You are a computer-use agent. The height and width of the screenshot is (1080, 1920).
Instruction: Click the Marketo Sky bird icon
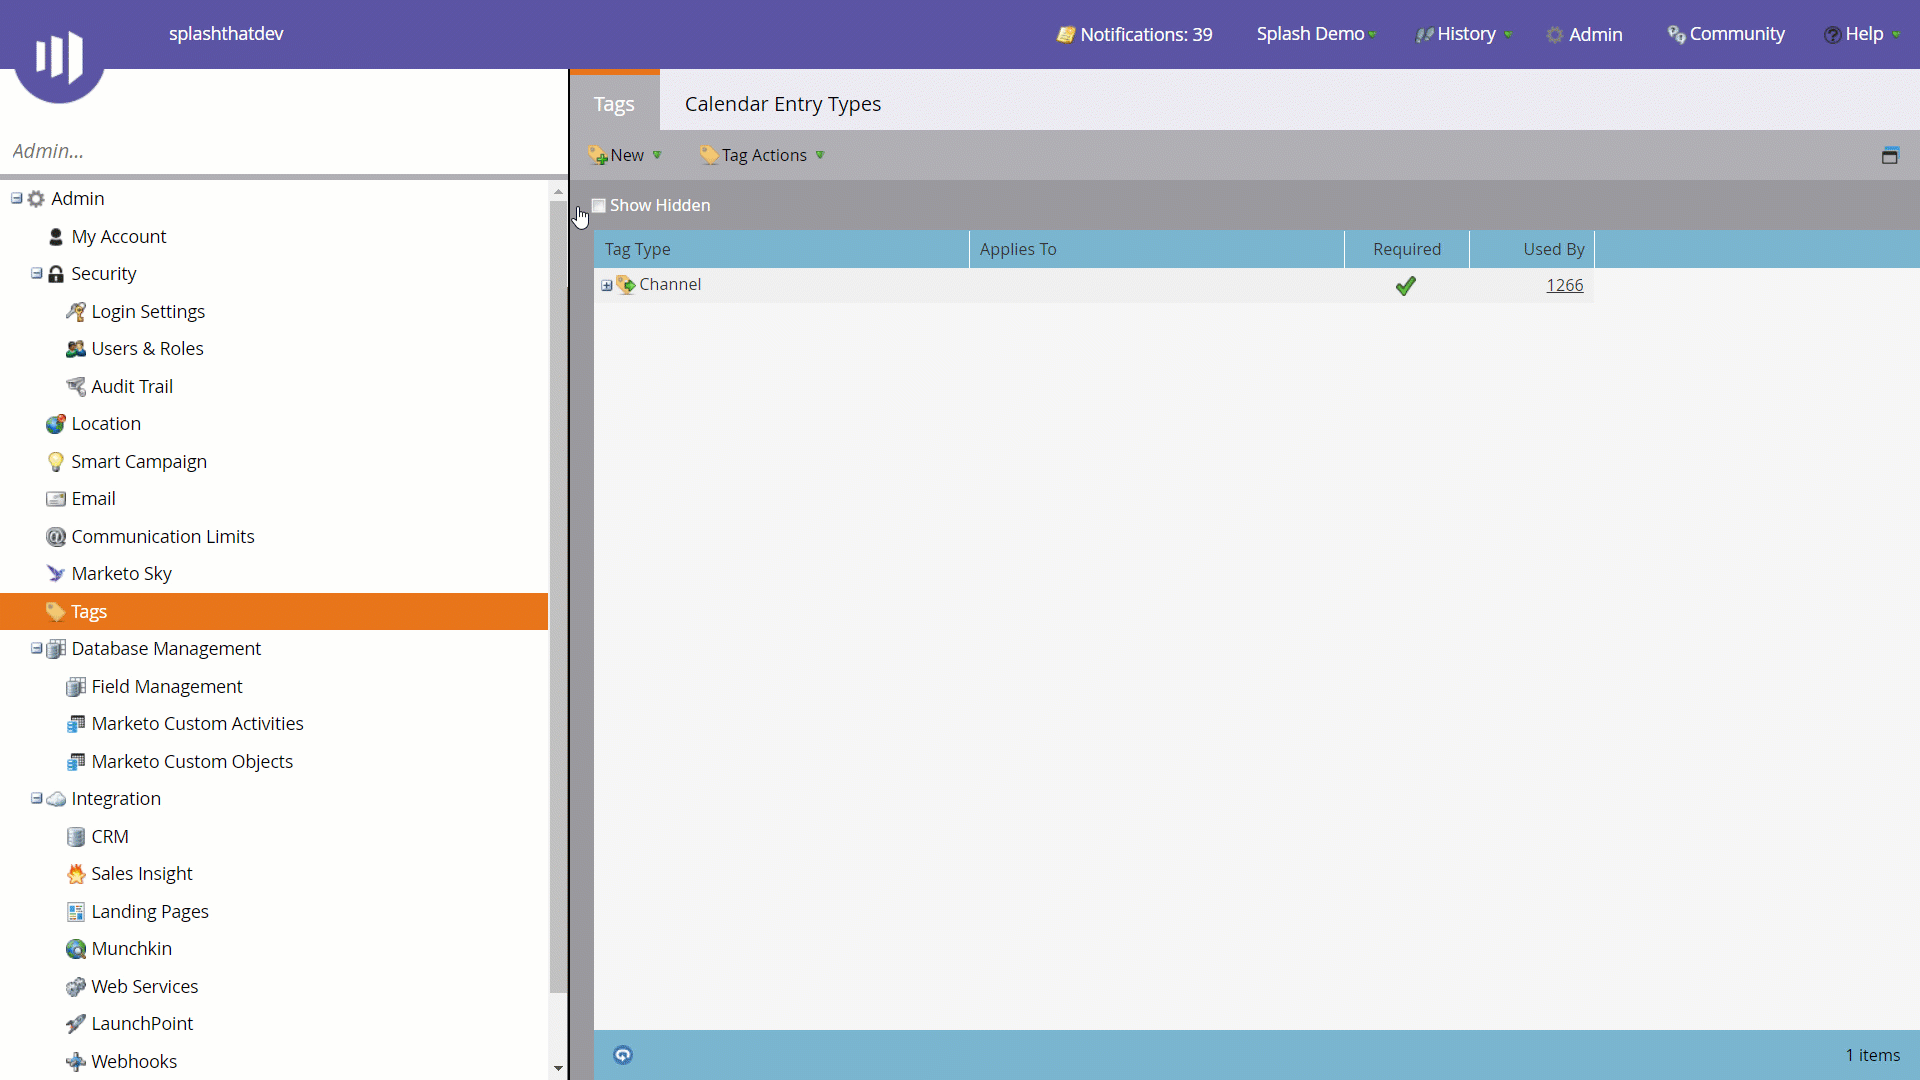pos(56,574)
